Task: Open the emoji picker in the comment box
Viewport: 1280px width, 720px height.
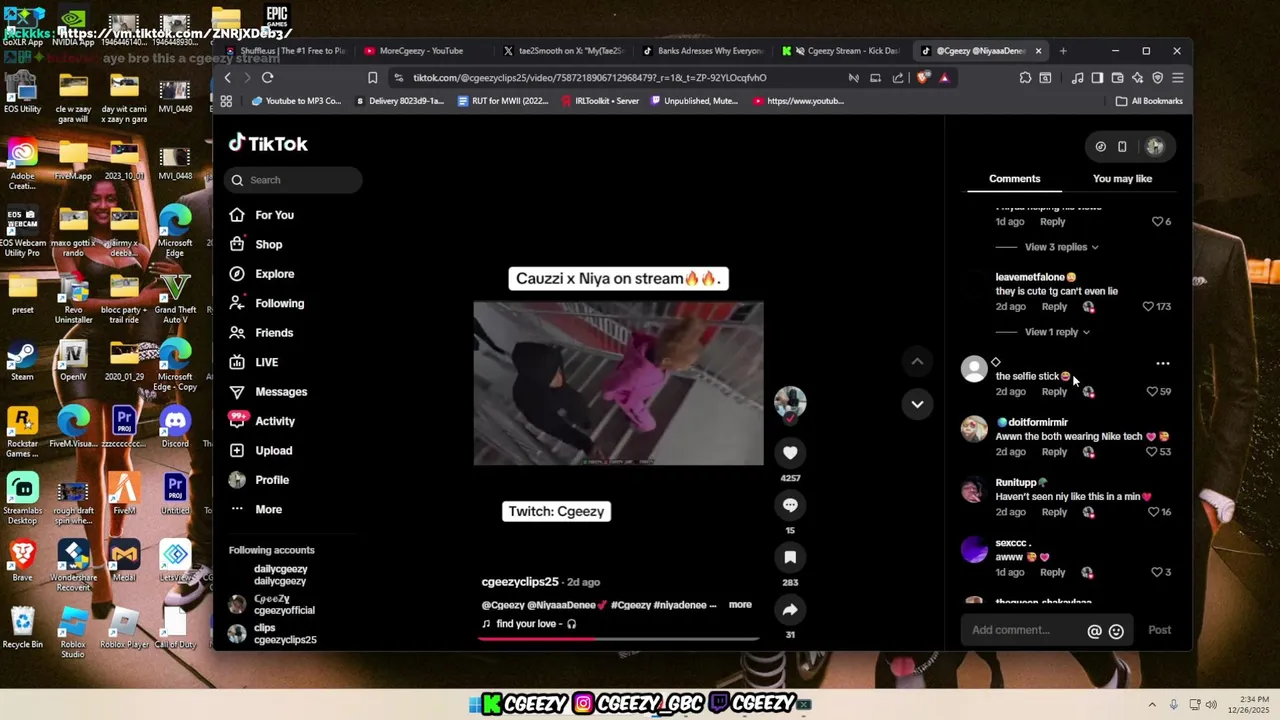Action: 1116,631
